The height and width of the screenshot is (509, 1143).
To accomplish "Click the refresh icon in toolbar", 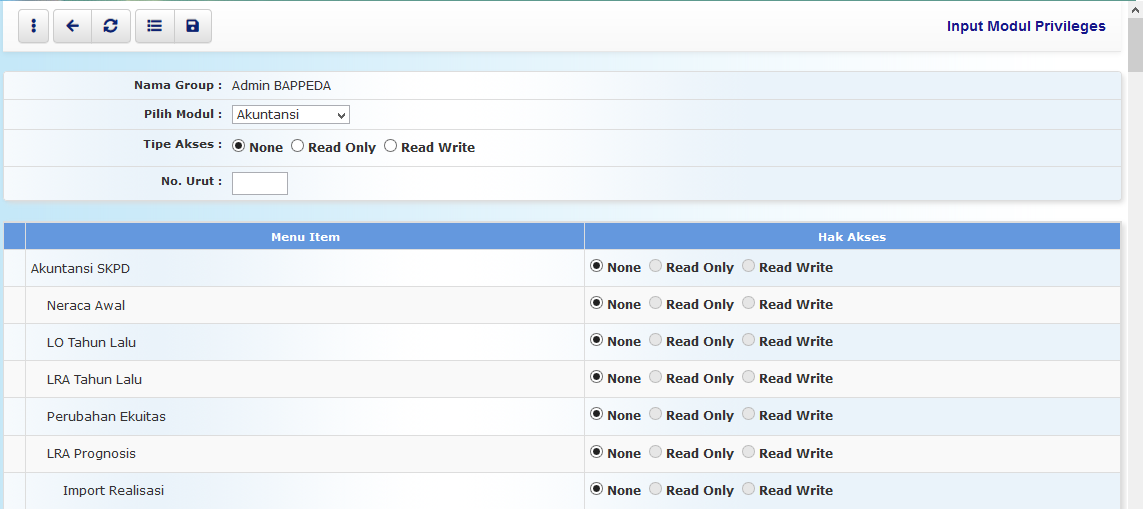I will coord(111,26).
